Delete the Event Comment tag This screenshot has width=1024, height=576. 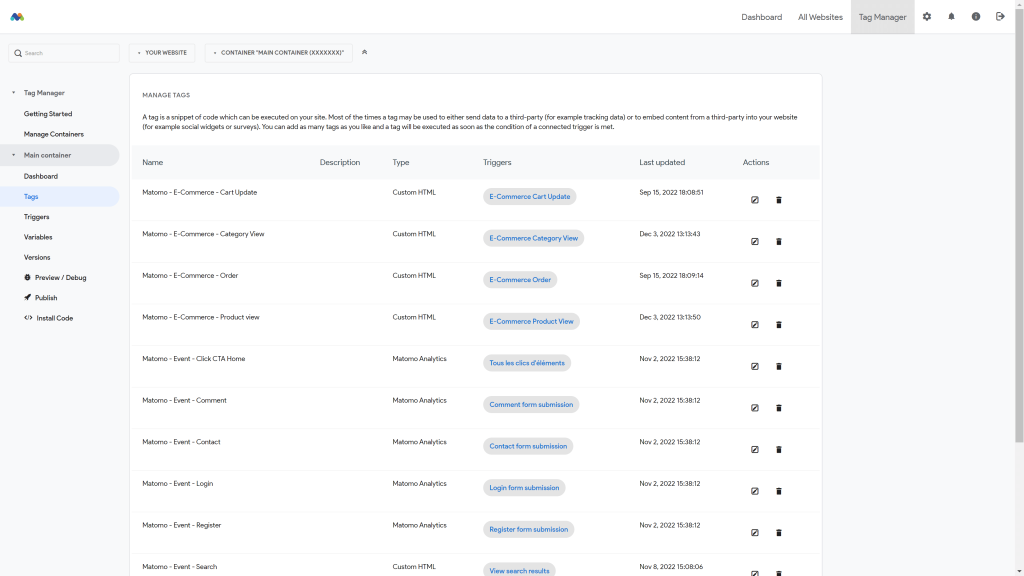point(778,408)
